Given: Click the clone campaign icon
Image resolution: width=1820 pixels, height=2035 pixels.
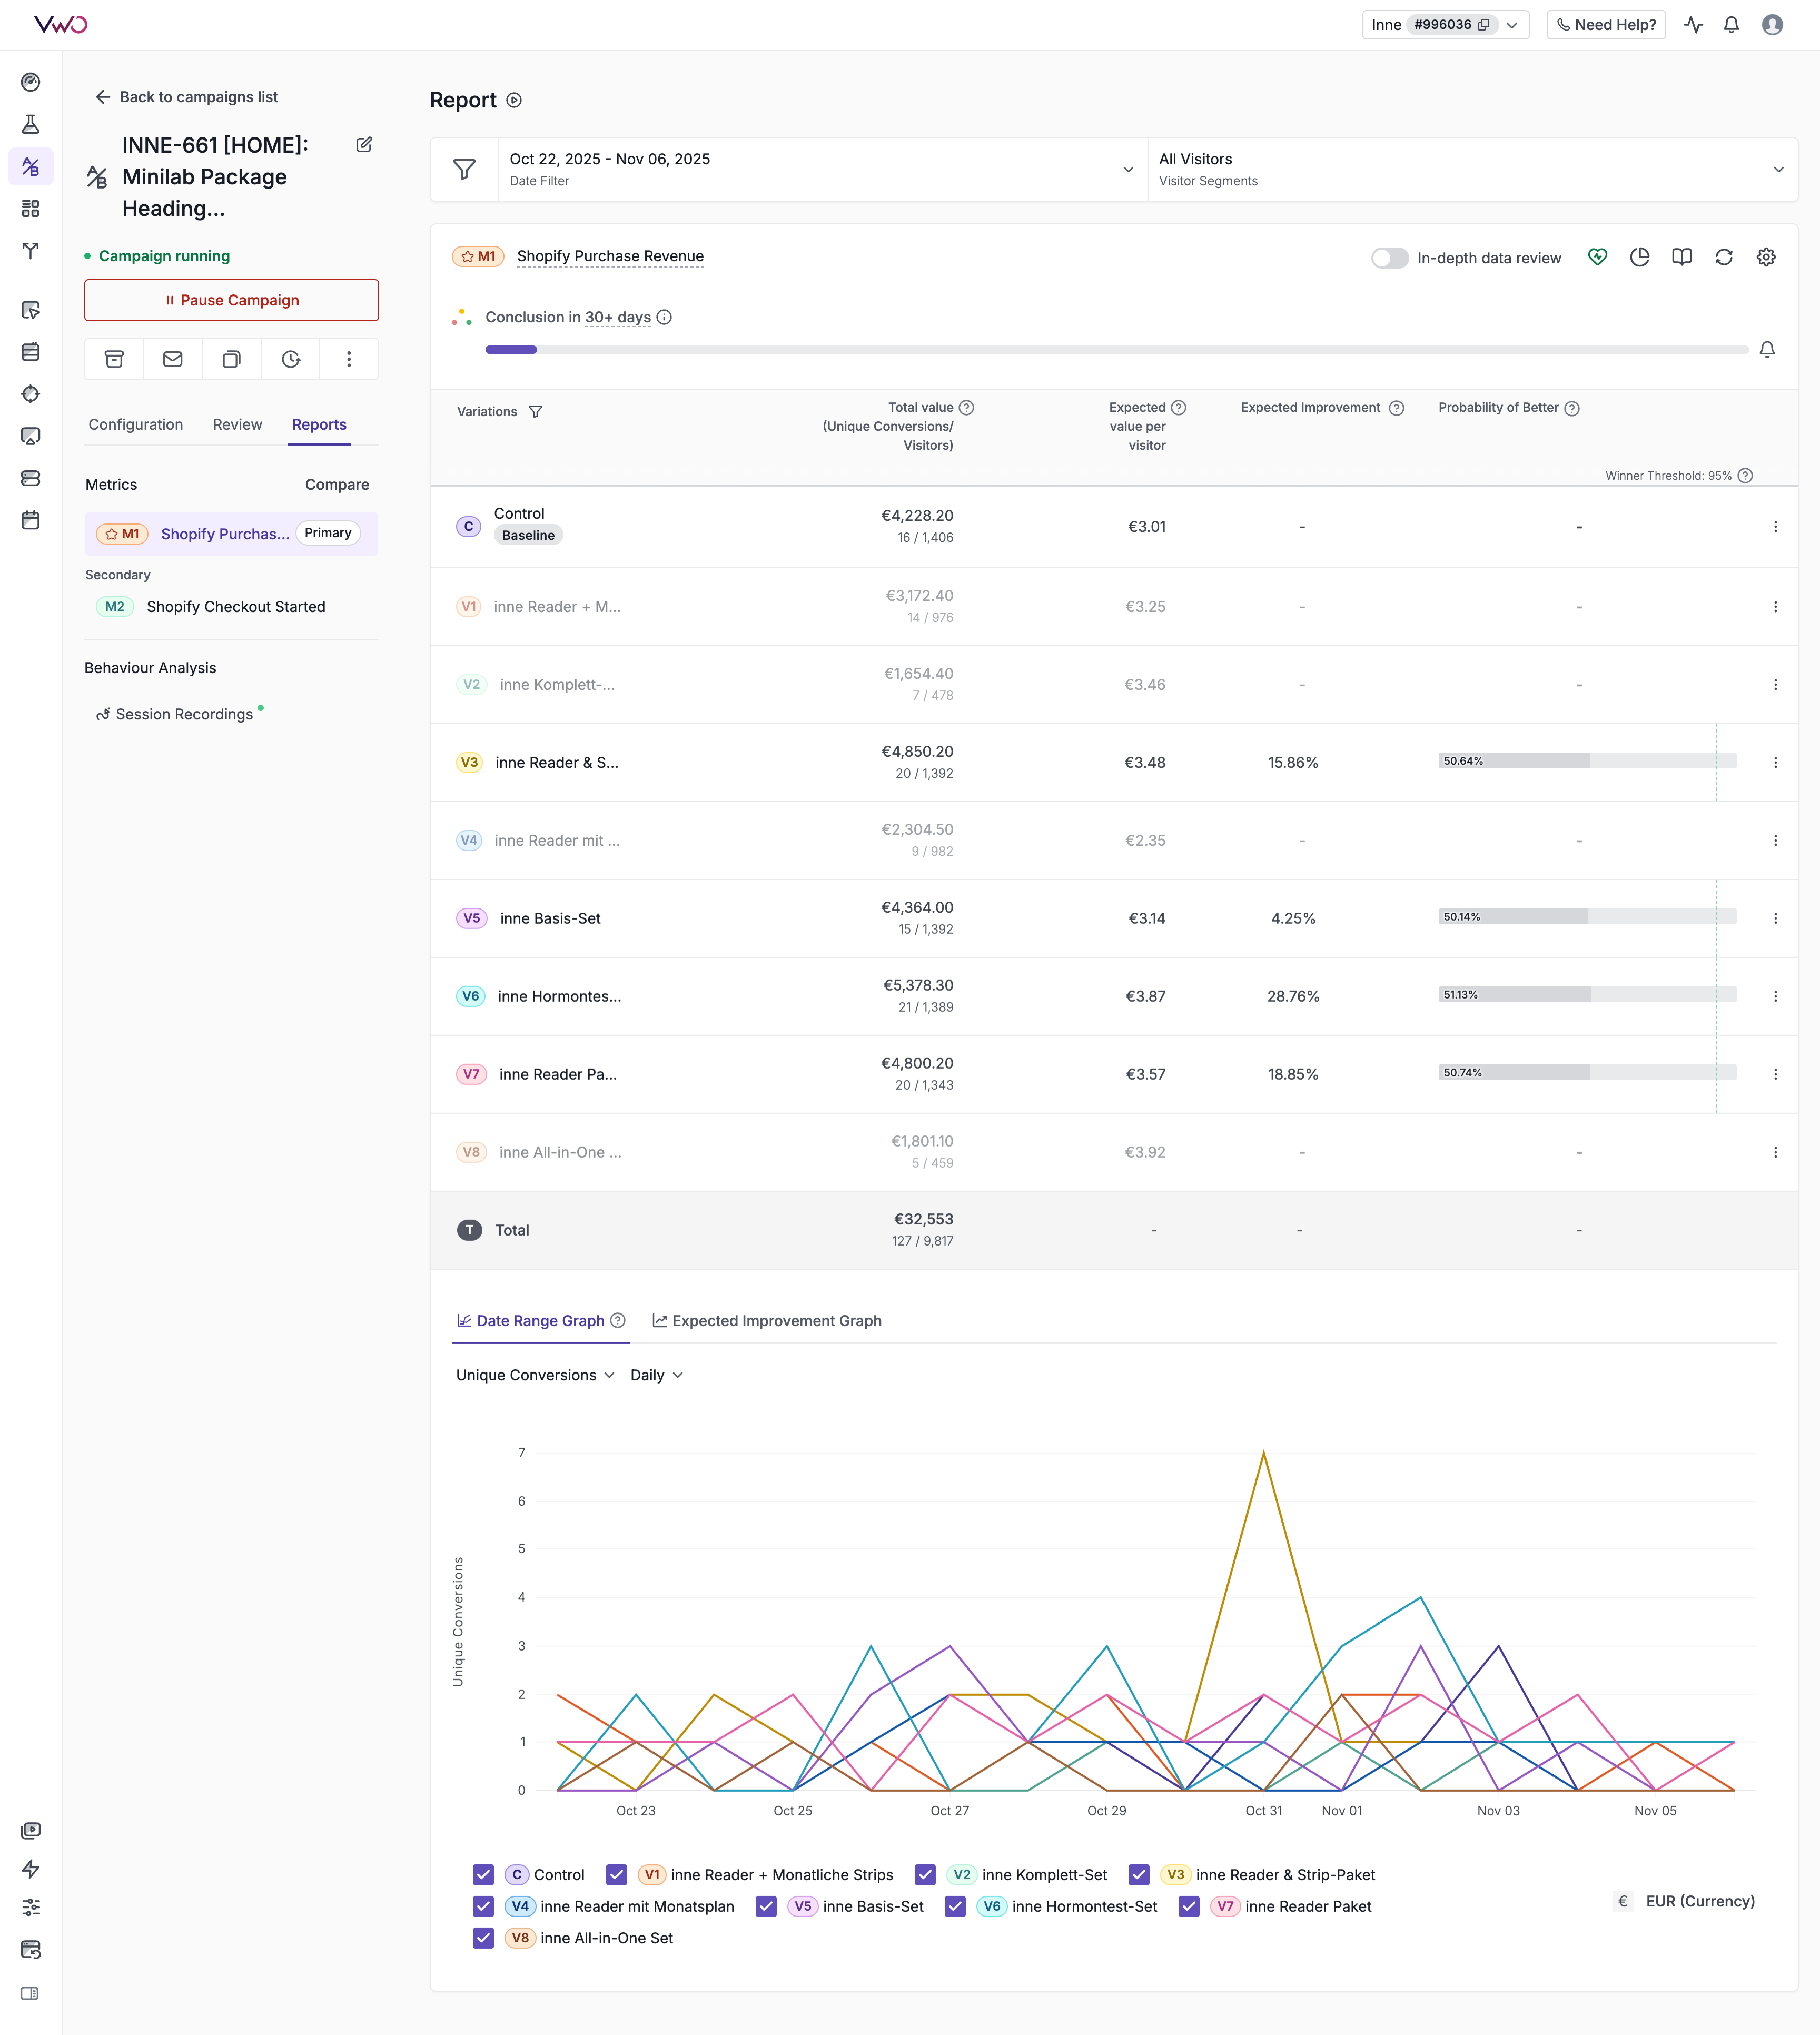Looking at the screenshot, I should [231, 359].
